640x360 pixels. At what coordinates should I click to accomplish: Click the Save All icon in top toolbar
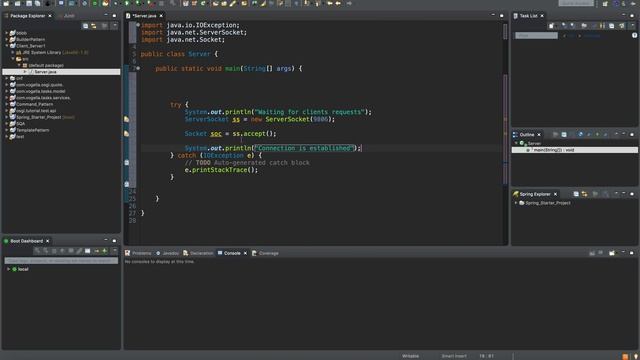click(x=38, y=3)
